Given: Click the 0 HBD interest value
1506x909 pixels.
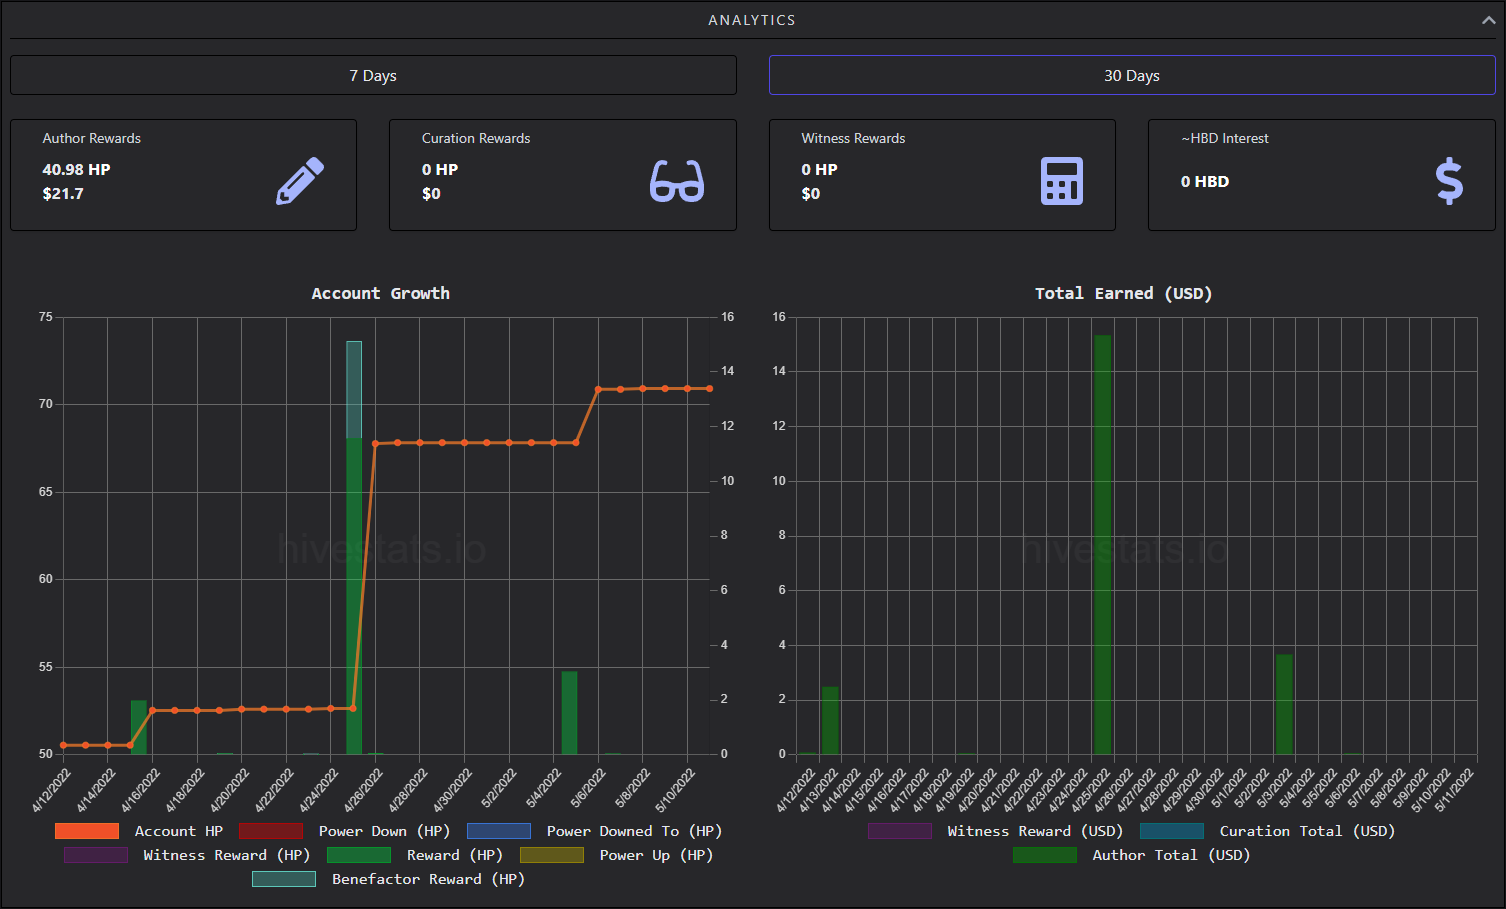Looking at the screenshot, I should [1205, 181].
